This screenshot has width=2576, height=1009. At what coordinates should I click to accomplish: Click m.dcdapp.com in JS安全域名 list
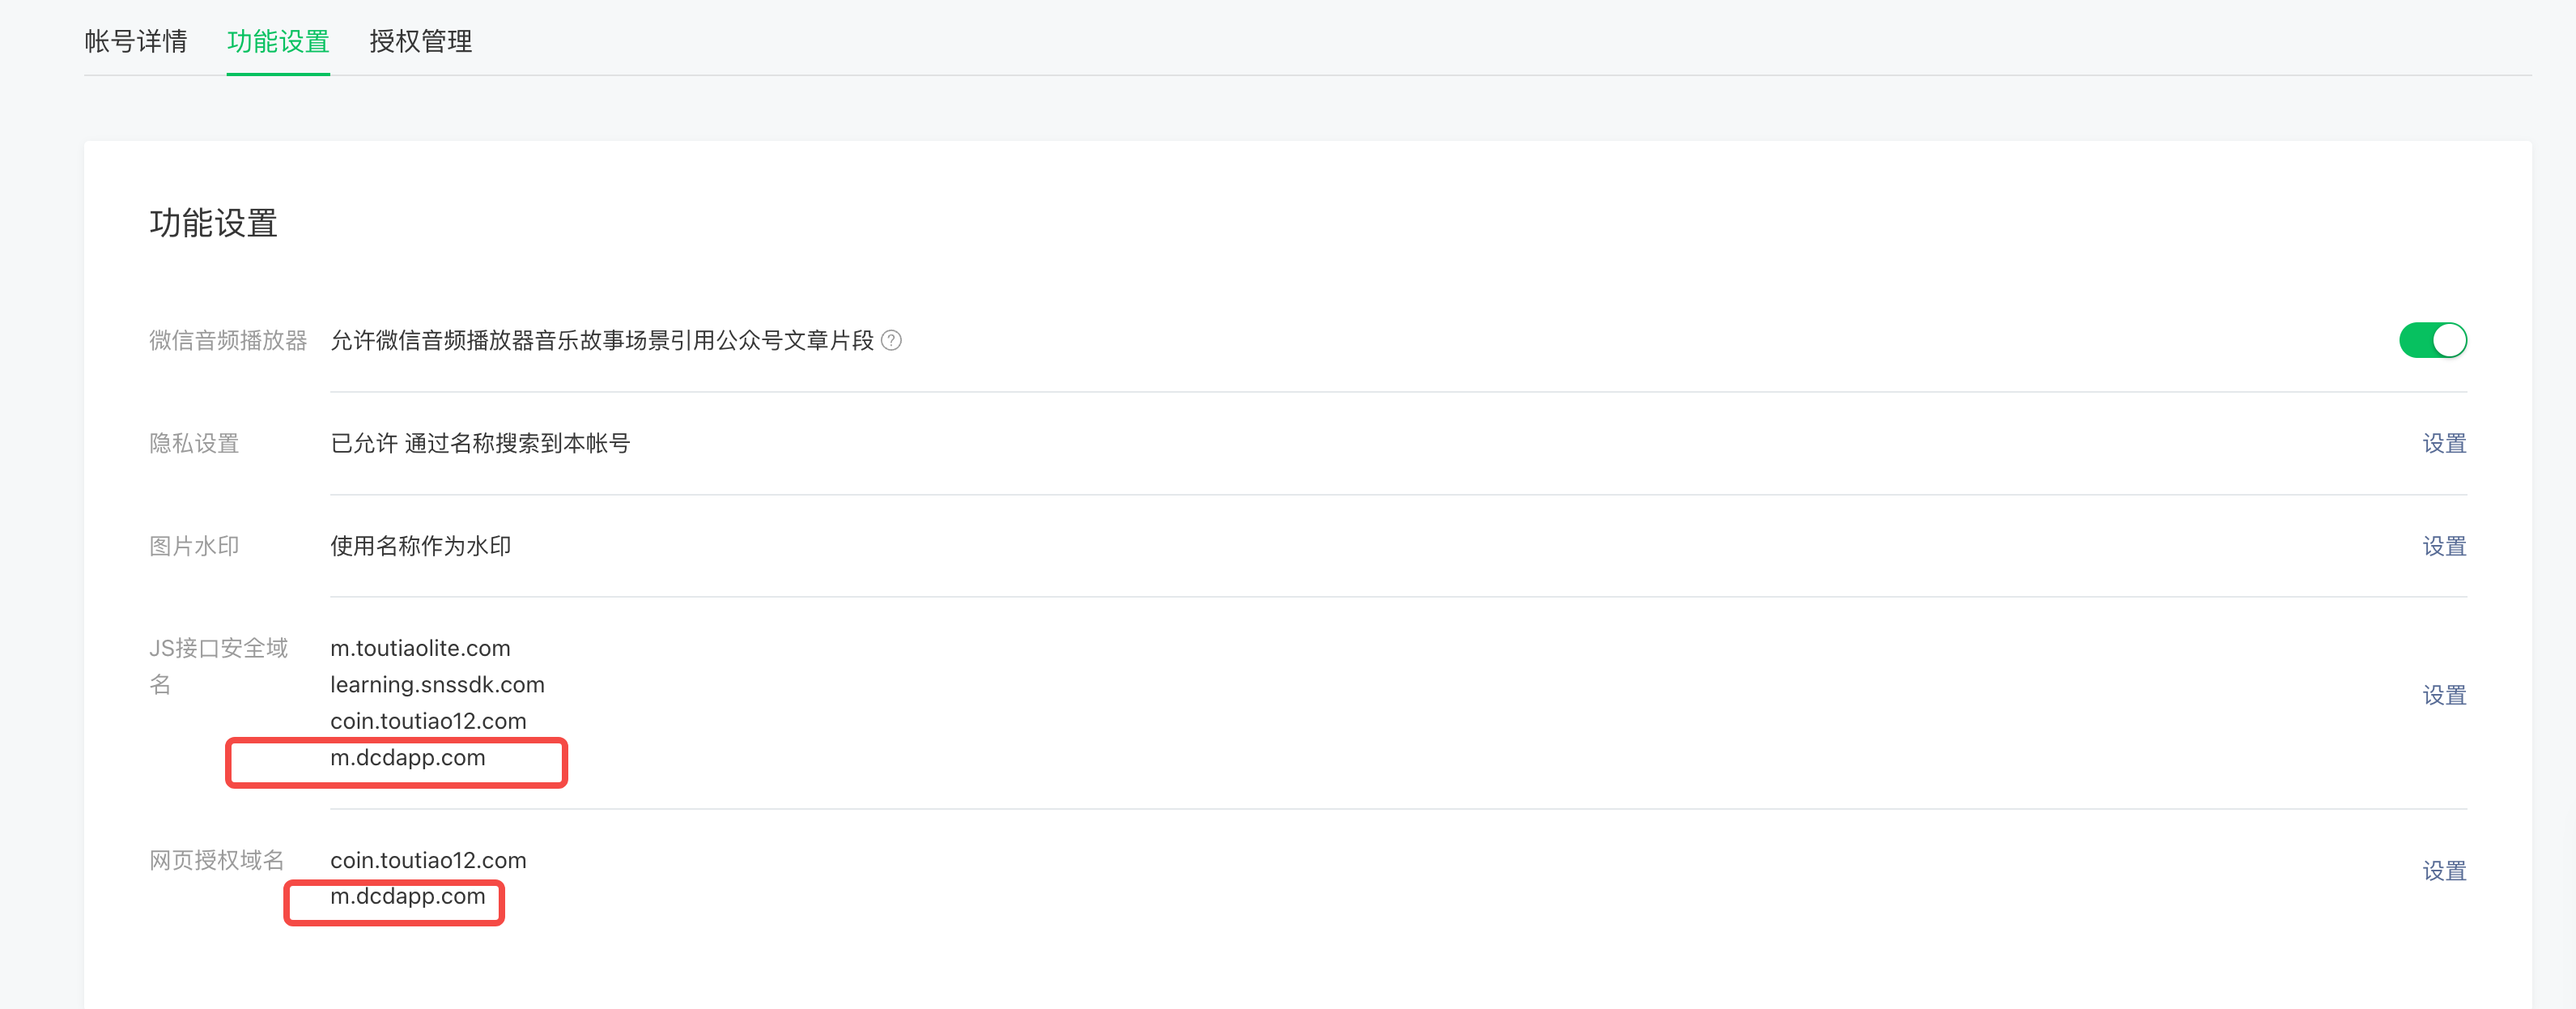pos(408,758)
